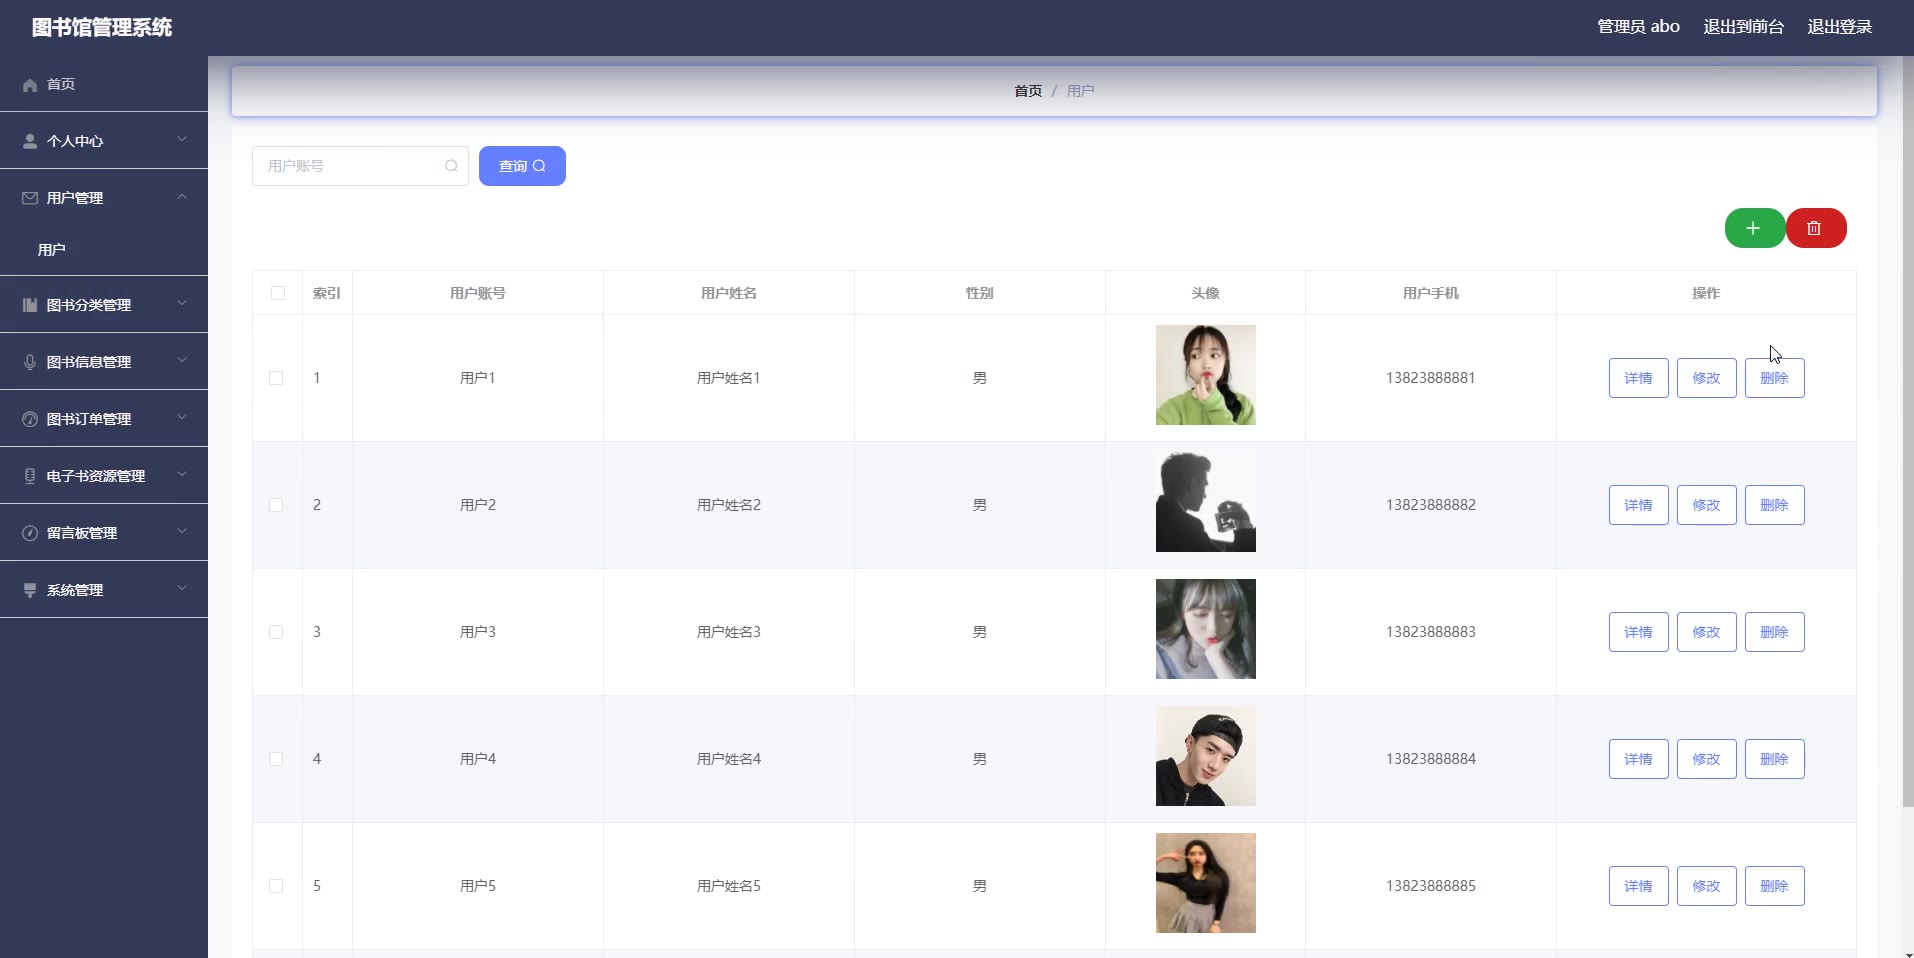Click avatar thumbnail of 用户5
Screen dimensions: 1914x958
(x=1206, y=883)
